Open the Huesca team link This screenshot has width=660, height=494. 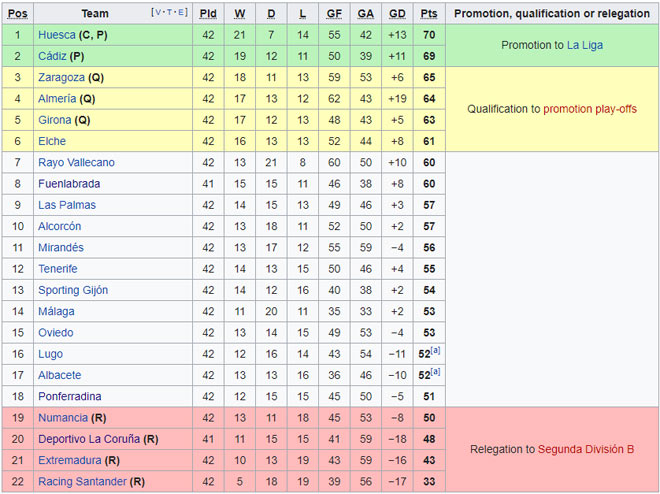click(56, 35)
